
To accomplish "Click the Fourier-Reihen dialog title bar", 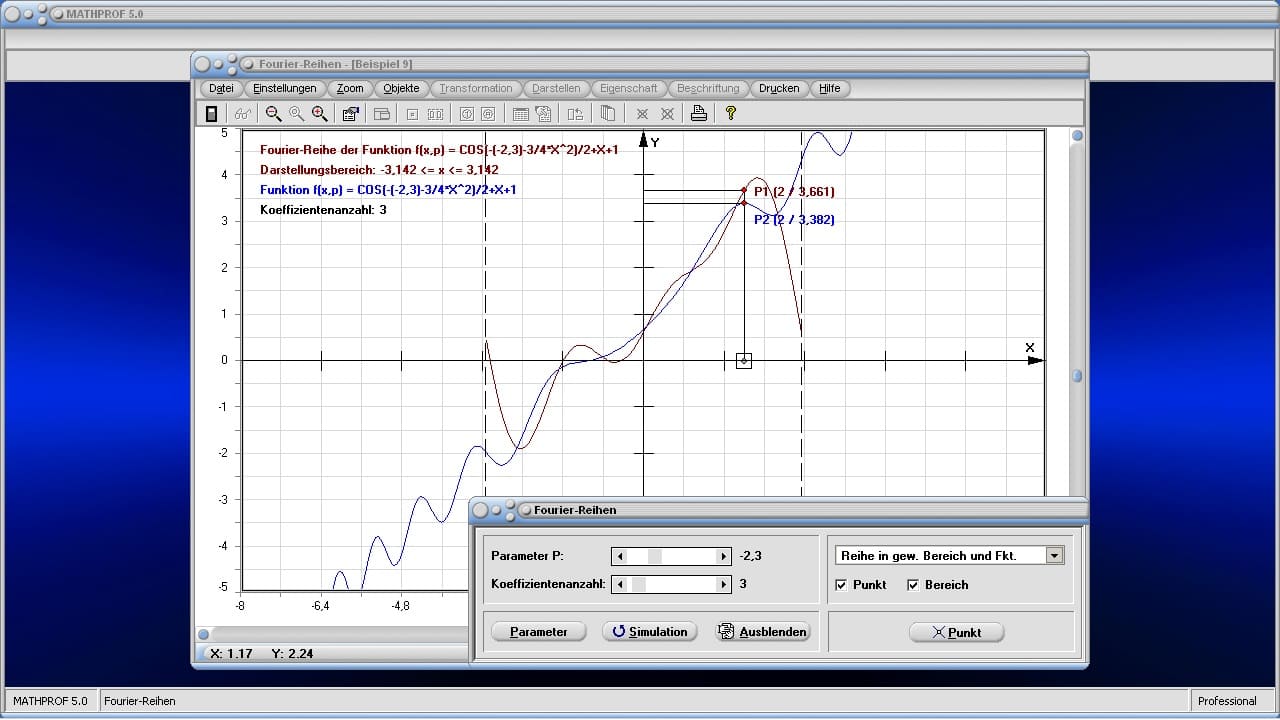I will point(779,510).
